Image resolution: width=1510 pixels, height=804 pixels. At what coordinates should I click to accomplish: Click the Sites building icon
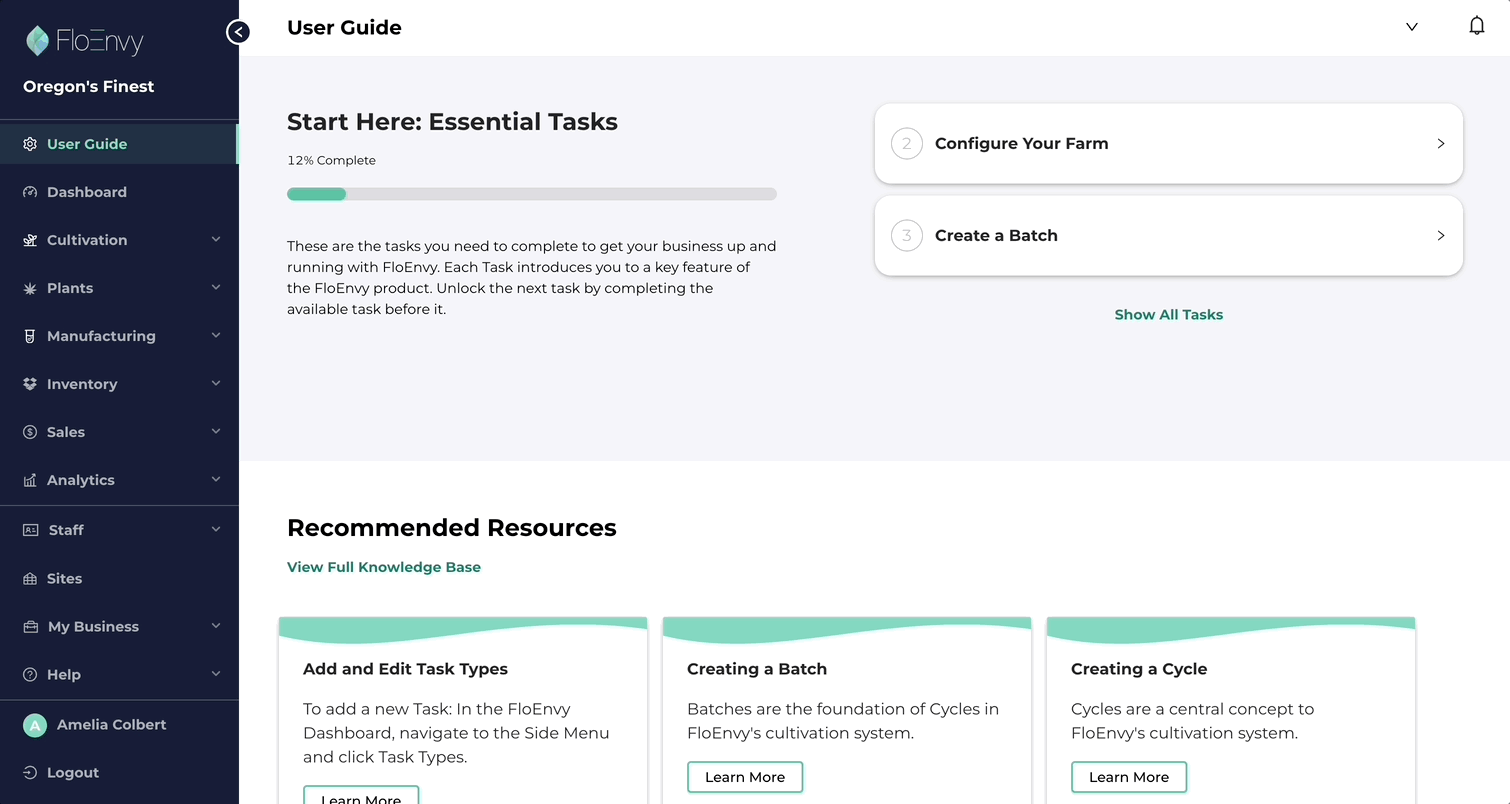point(29,578)
